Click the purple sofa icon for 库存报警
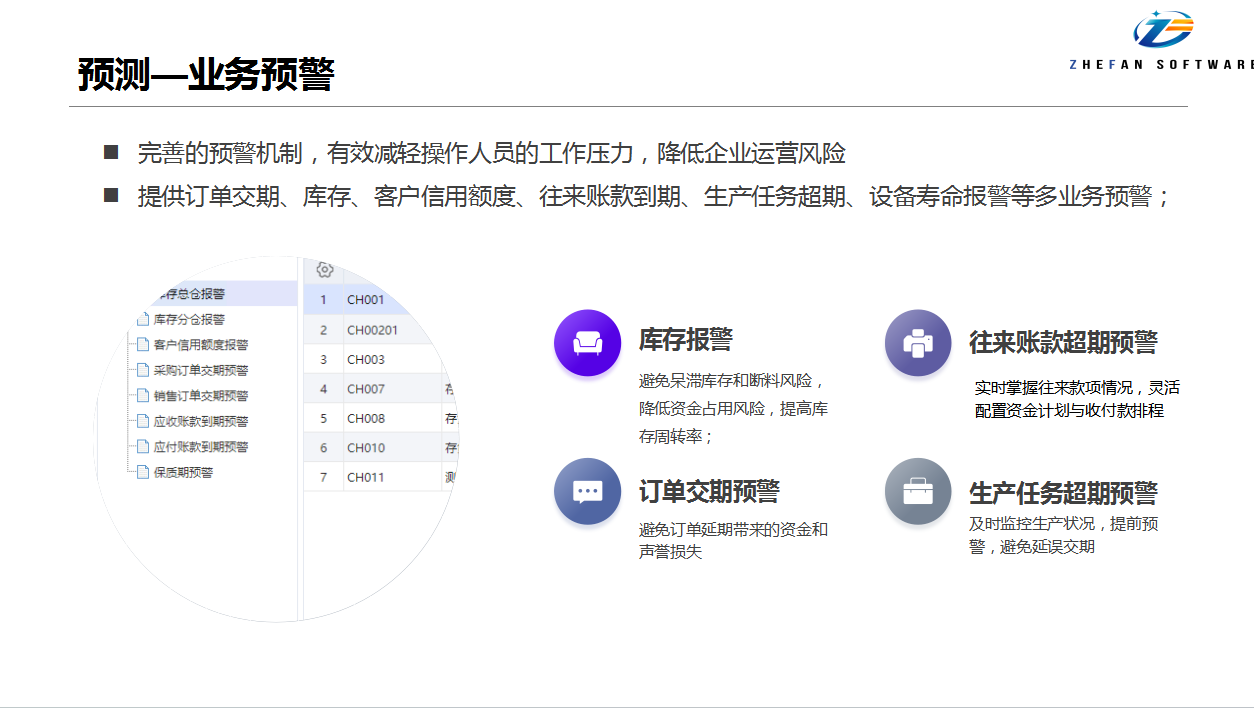Viewport: 1254px width, 708px height. [587, 343]
